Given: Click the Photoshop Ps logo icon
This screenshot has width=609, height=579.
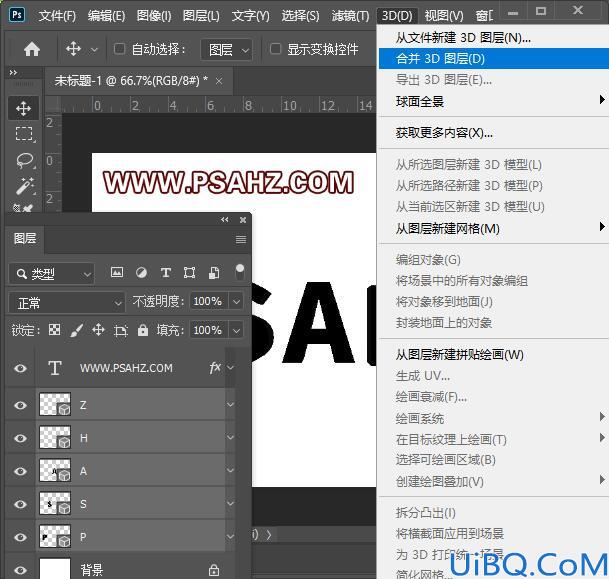Looking at the screenshot, I should 17,15.
